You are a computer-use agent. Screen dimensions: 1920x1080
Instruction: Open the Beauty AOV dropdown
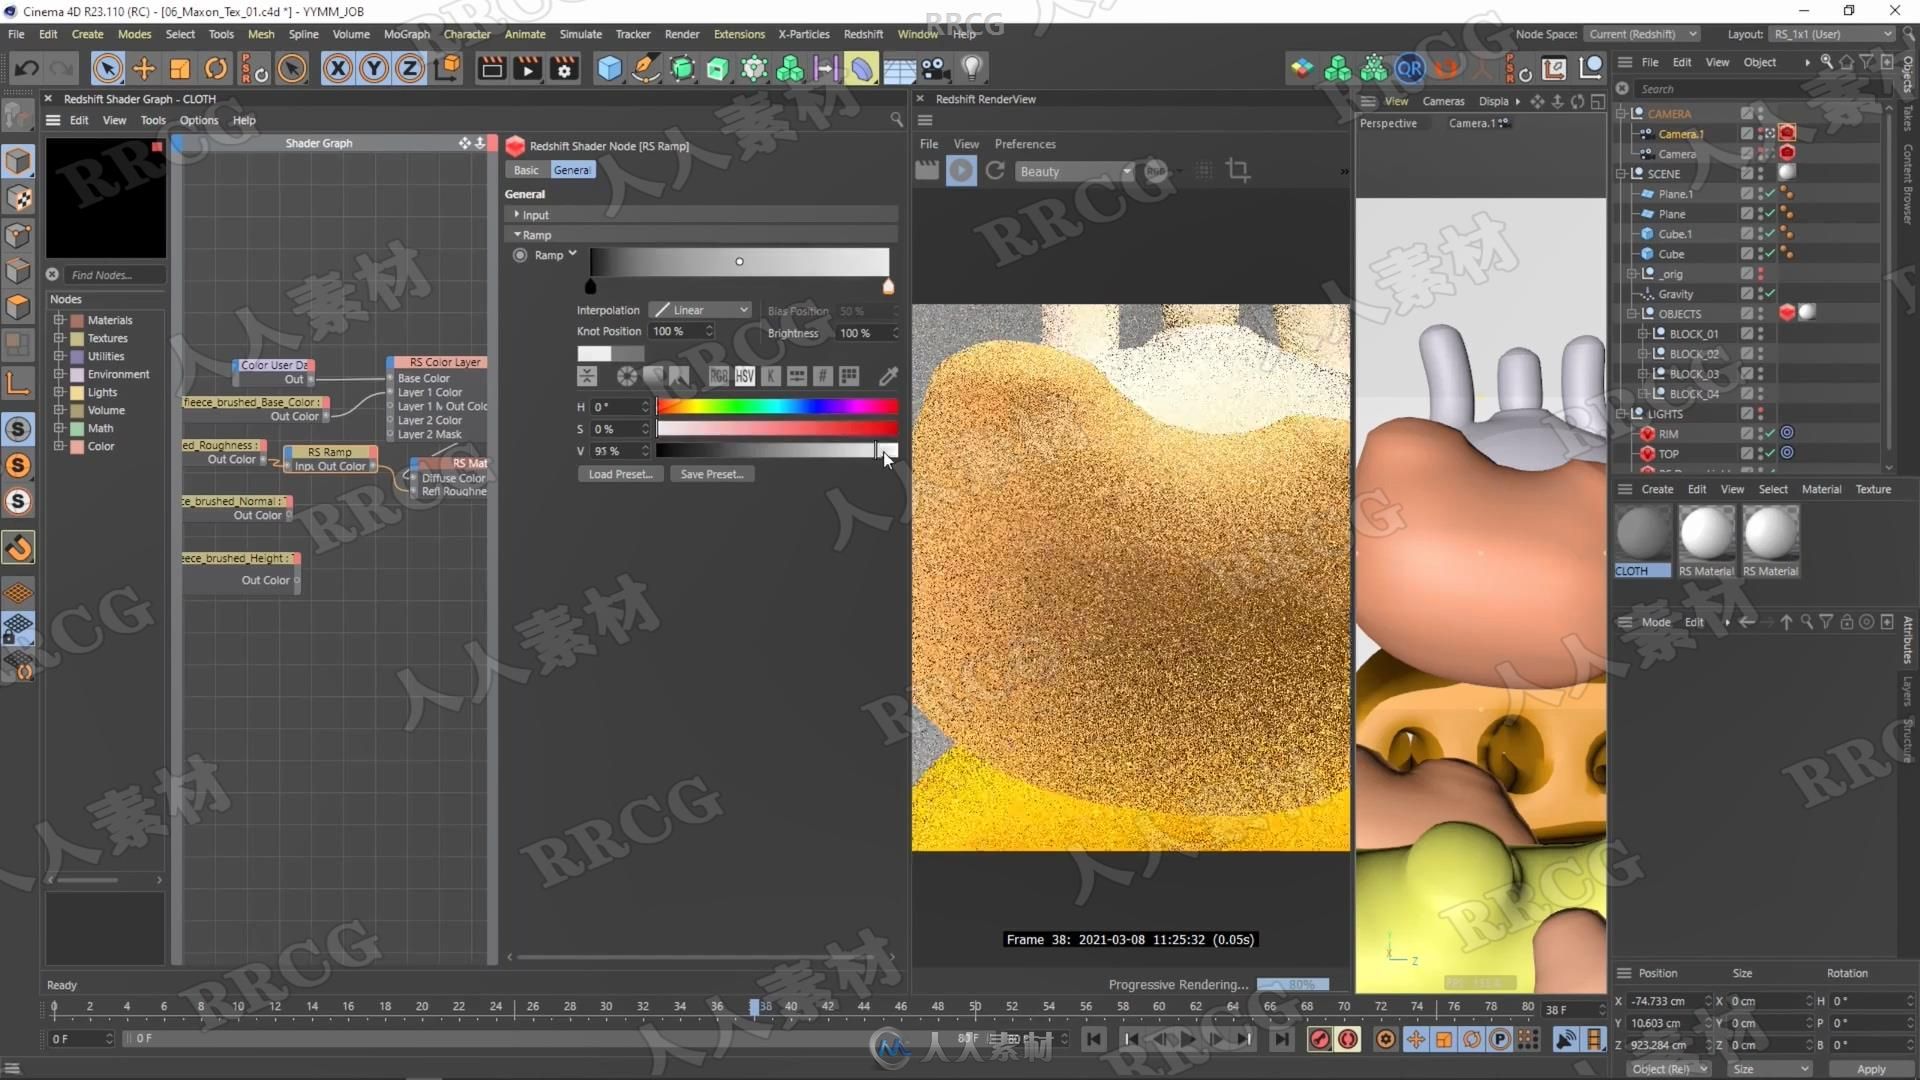[1075, 172]
